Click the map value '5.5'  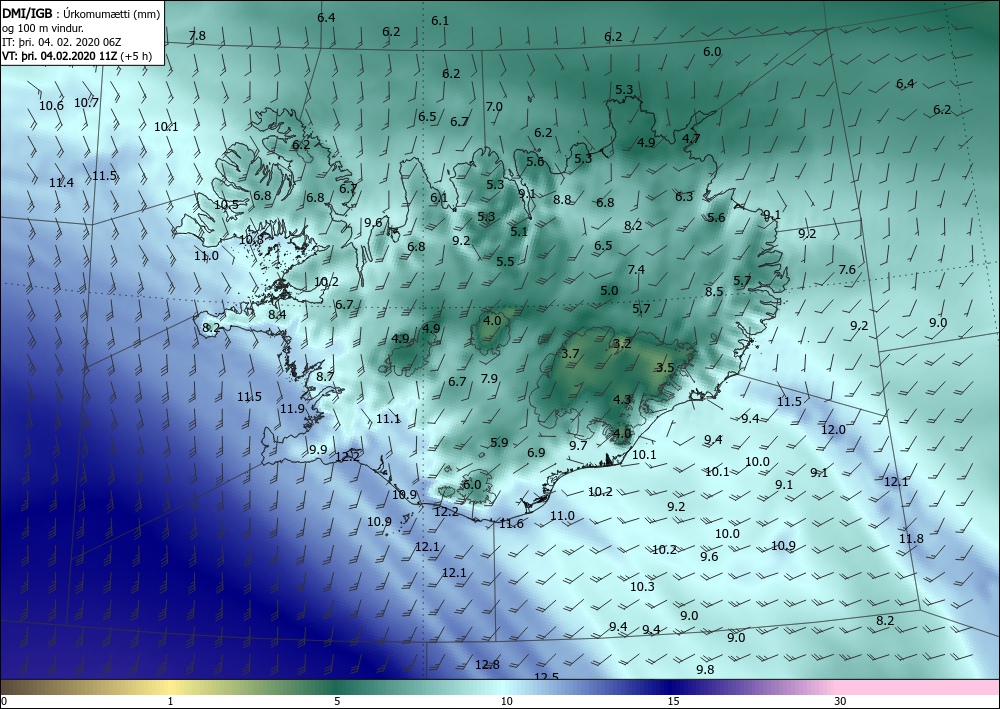[x=504, y=261]
